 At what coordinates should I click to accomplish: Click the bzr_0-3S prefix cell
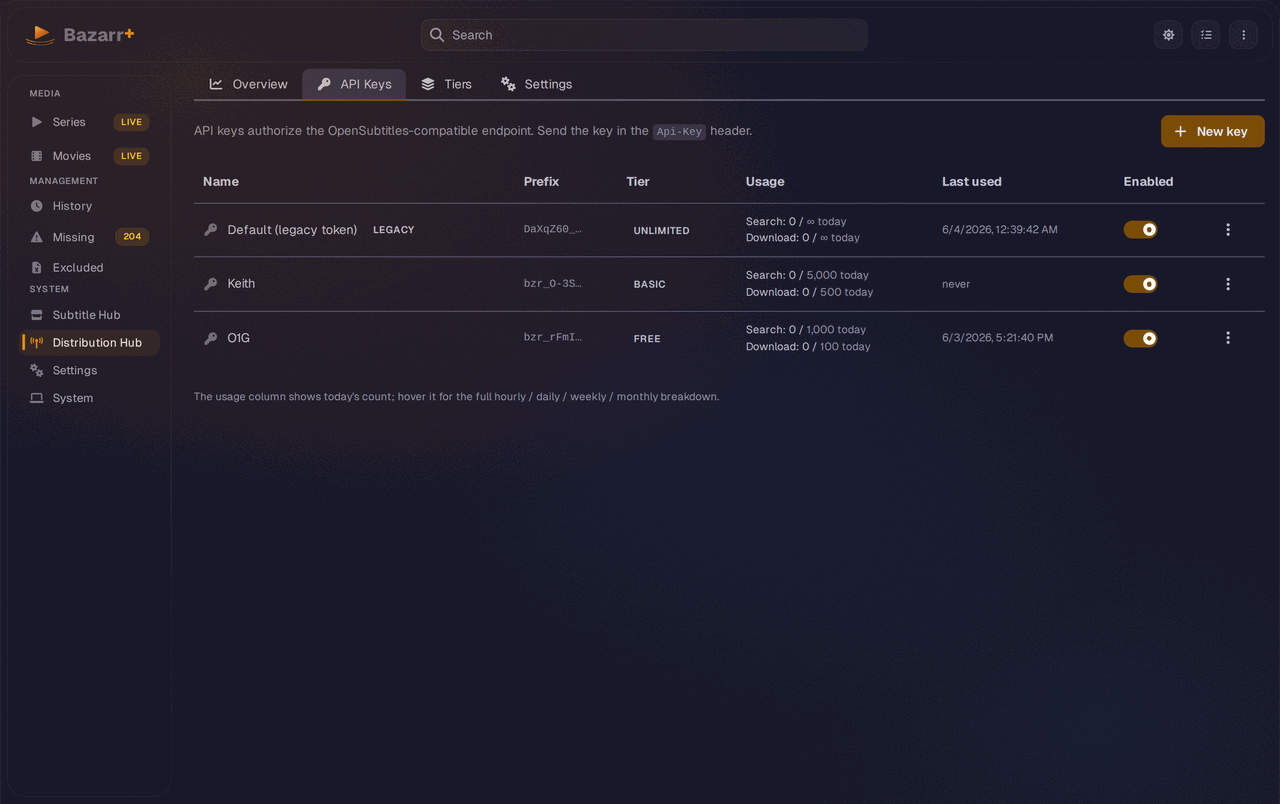click(552, 284)
